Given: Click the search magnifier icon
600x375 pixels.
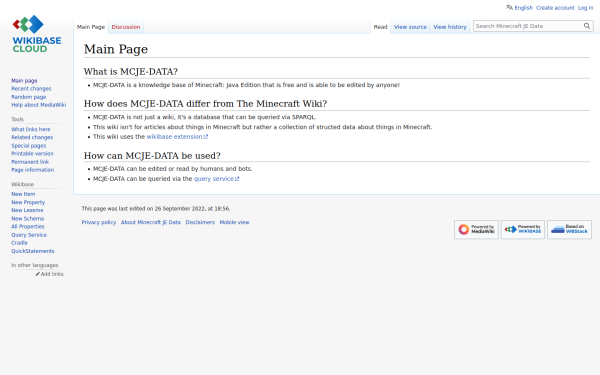Looking at the screenshot, I should coord(587,26).
